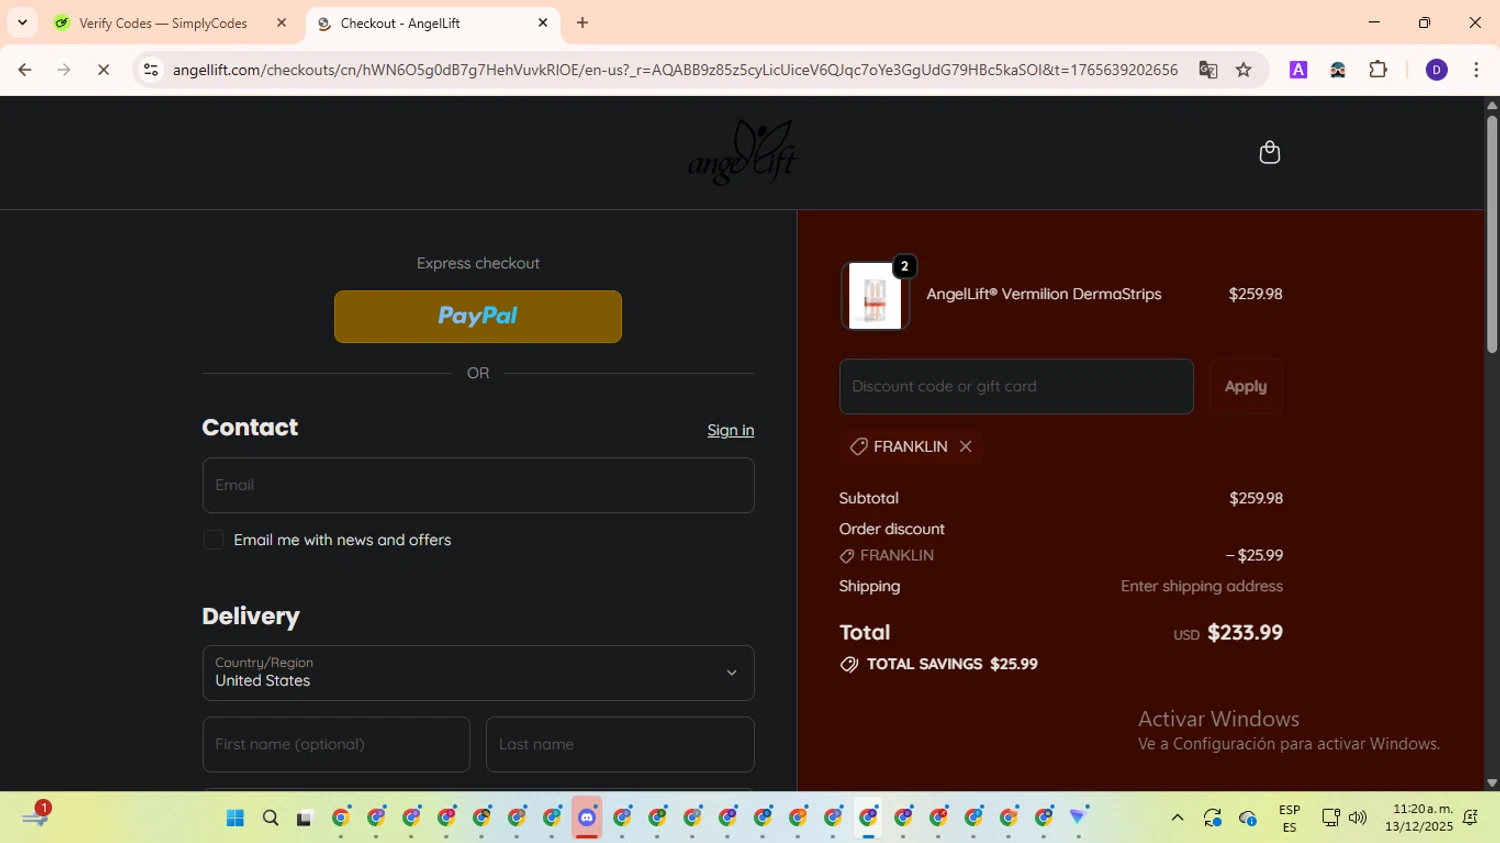This screenshot has width=1500, height=843.
Task: Click the Email input field
Action: [x=478, y=485]
